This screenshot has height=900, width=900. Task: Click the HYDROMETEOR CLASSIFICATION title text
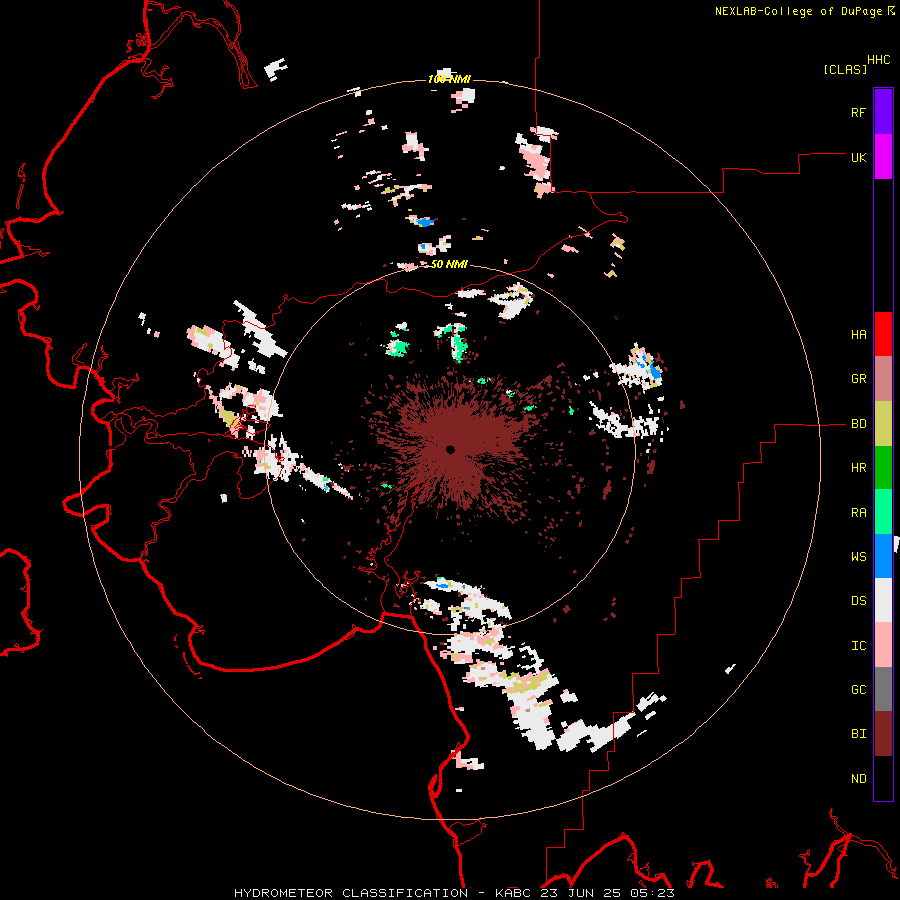[351, 893]
